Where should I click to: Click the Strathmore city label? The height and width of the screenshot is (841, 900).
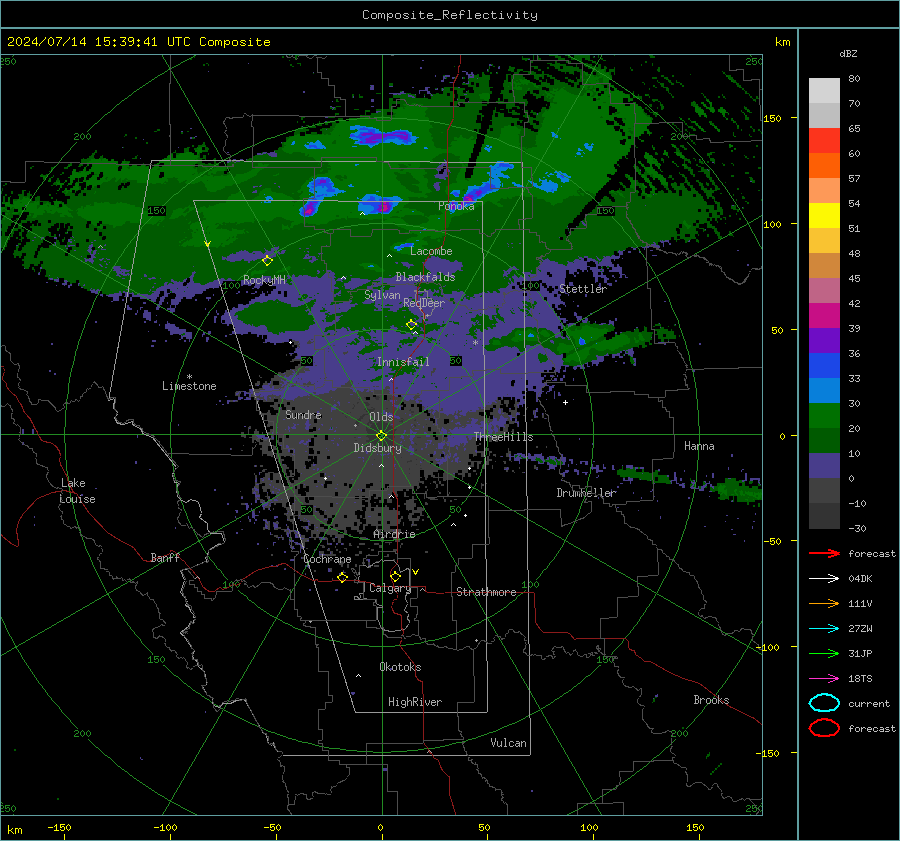click(487, 592)
